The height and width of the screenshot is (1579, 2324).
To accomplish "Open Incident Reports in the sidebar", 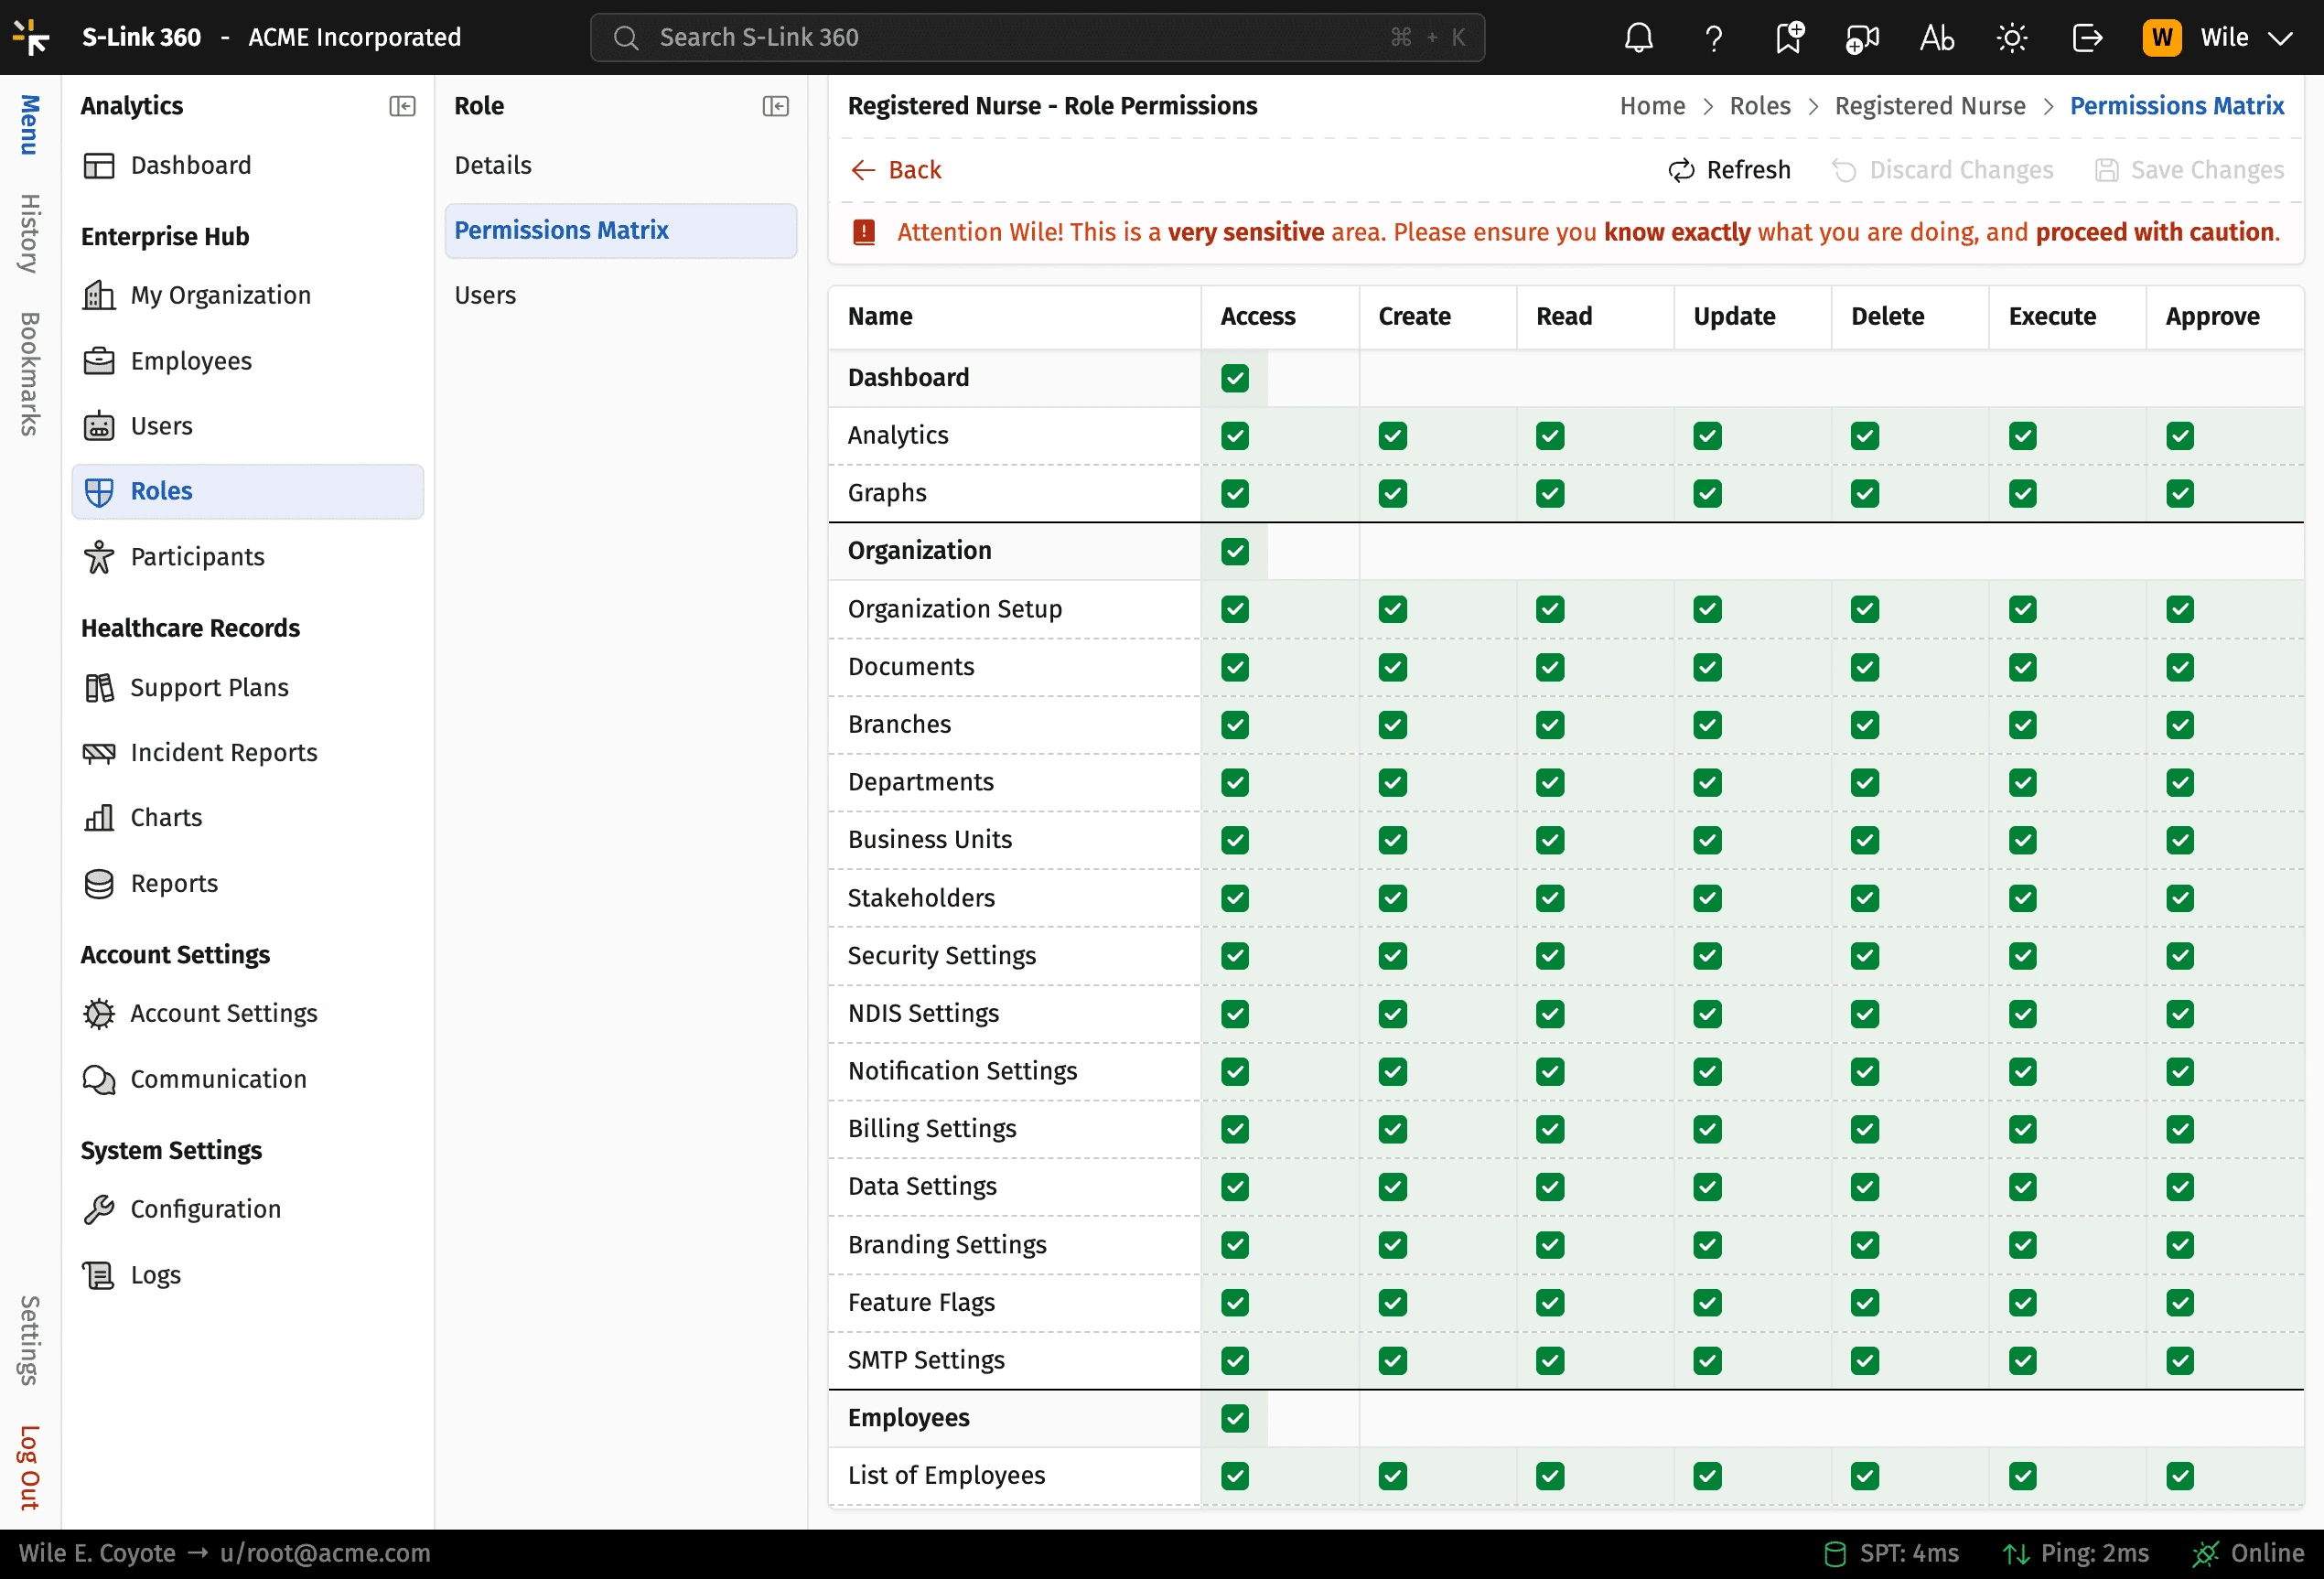I will point(223,752).
